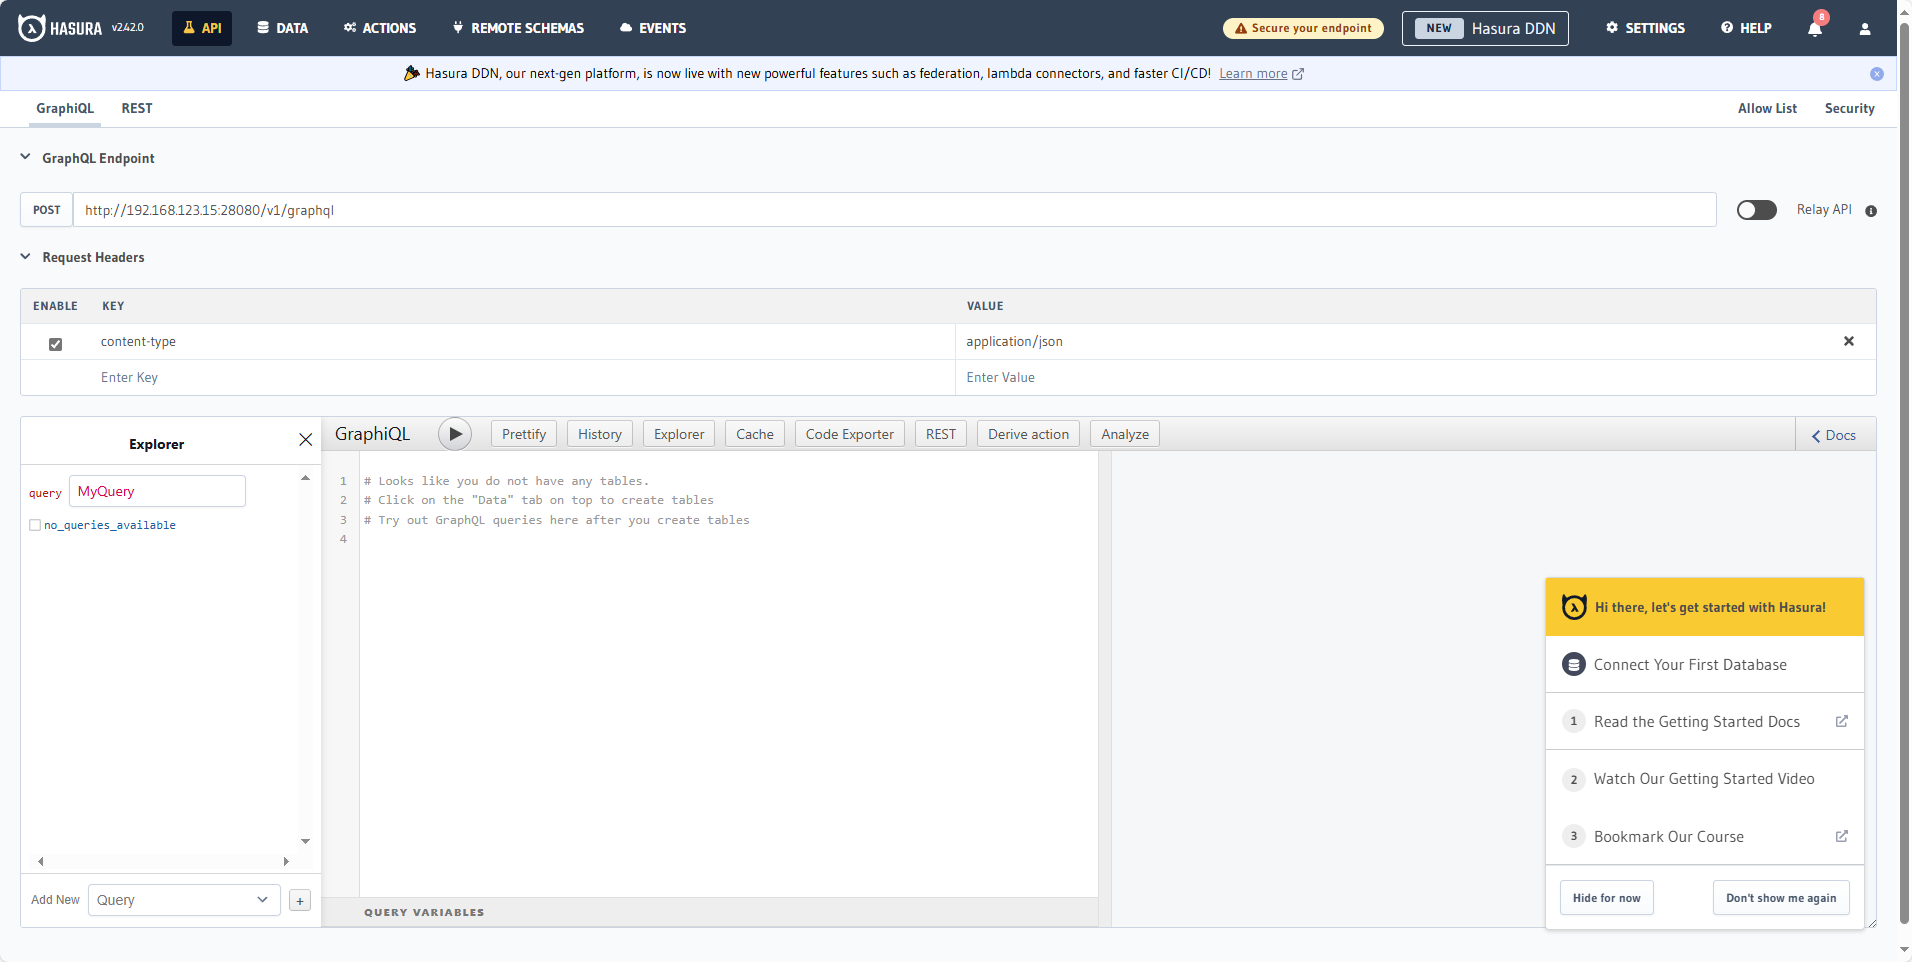
Task: Open the Allow List page
Action: click(1767, 108)
